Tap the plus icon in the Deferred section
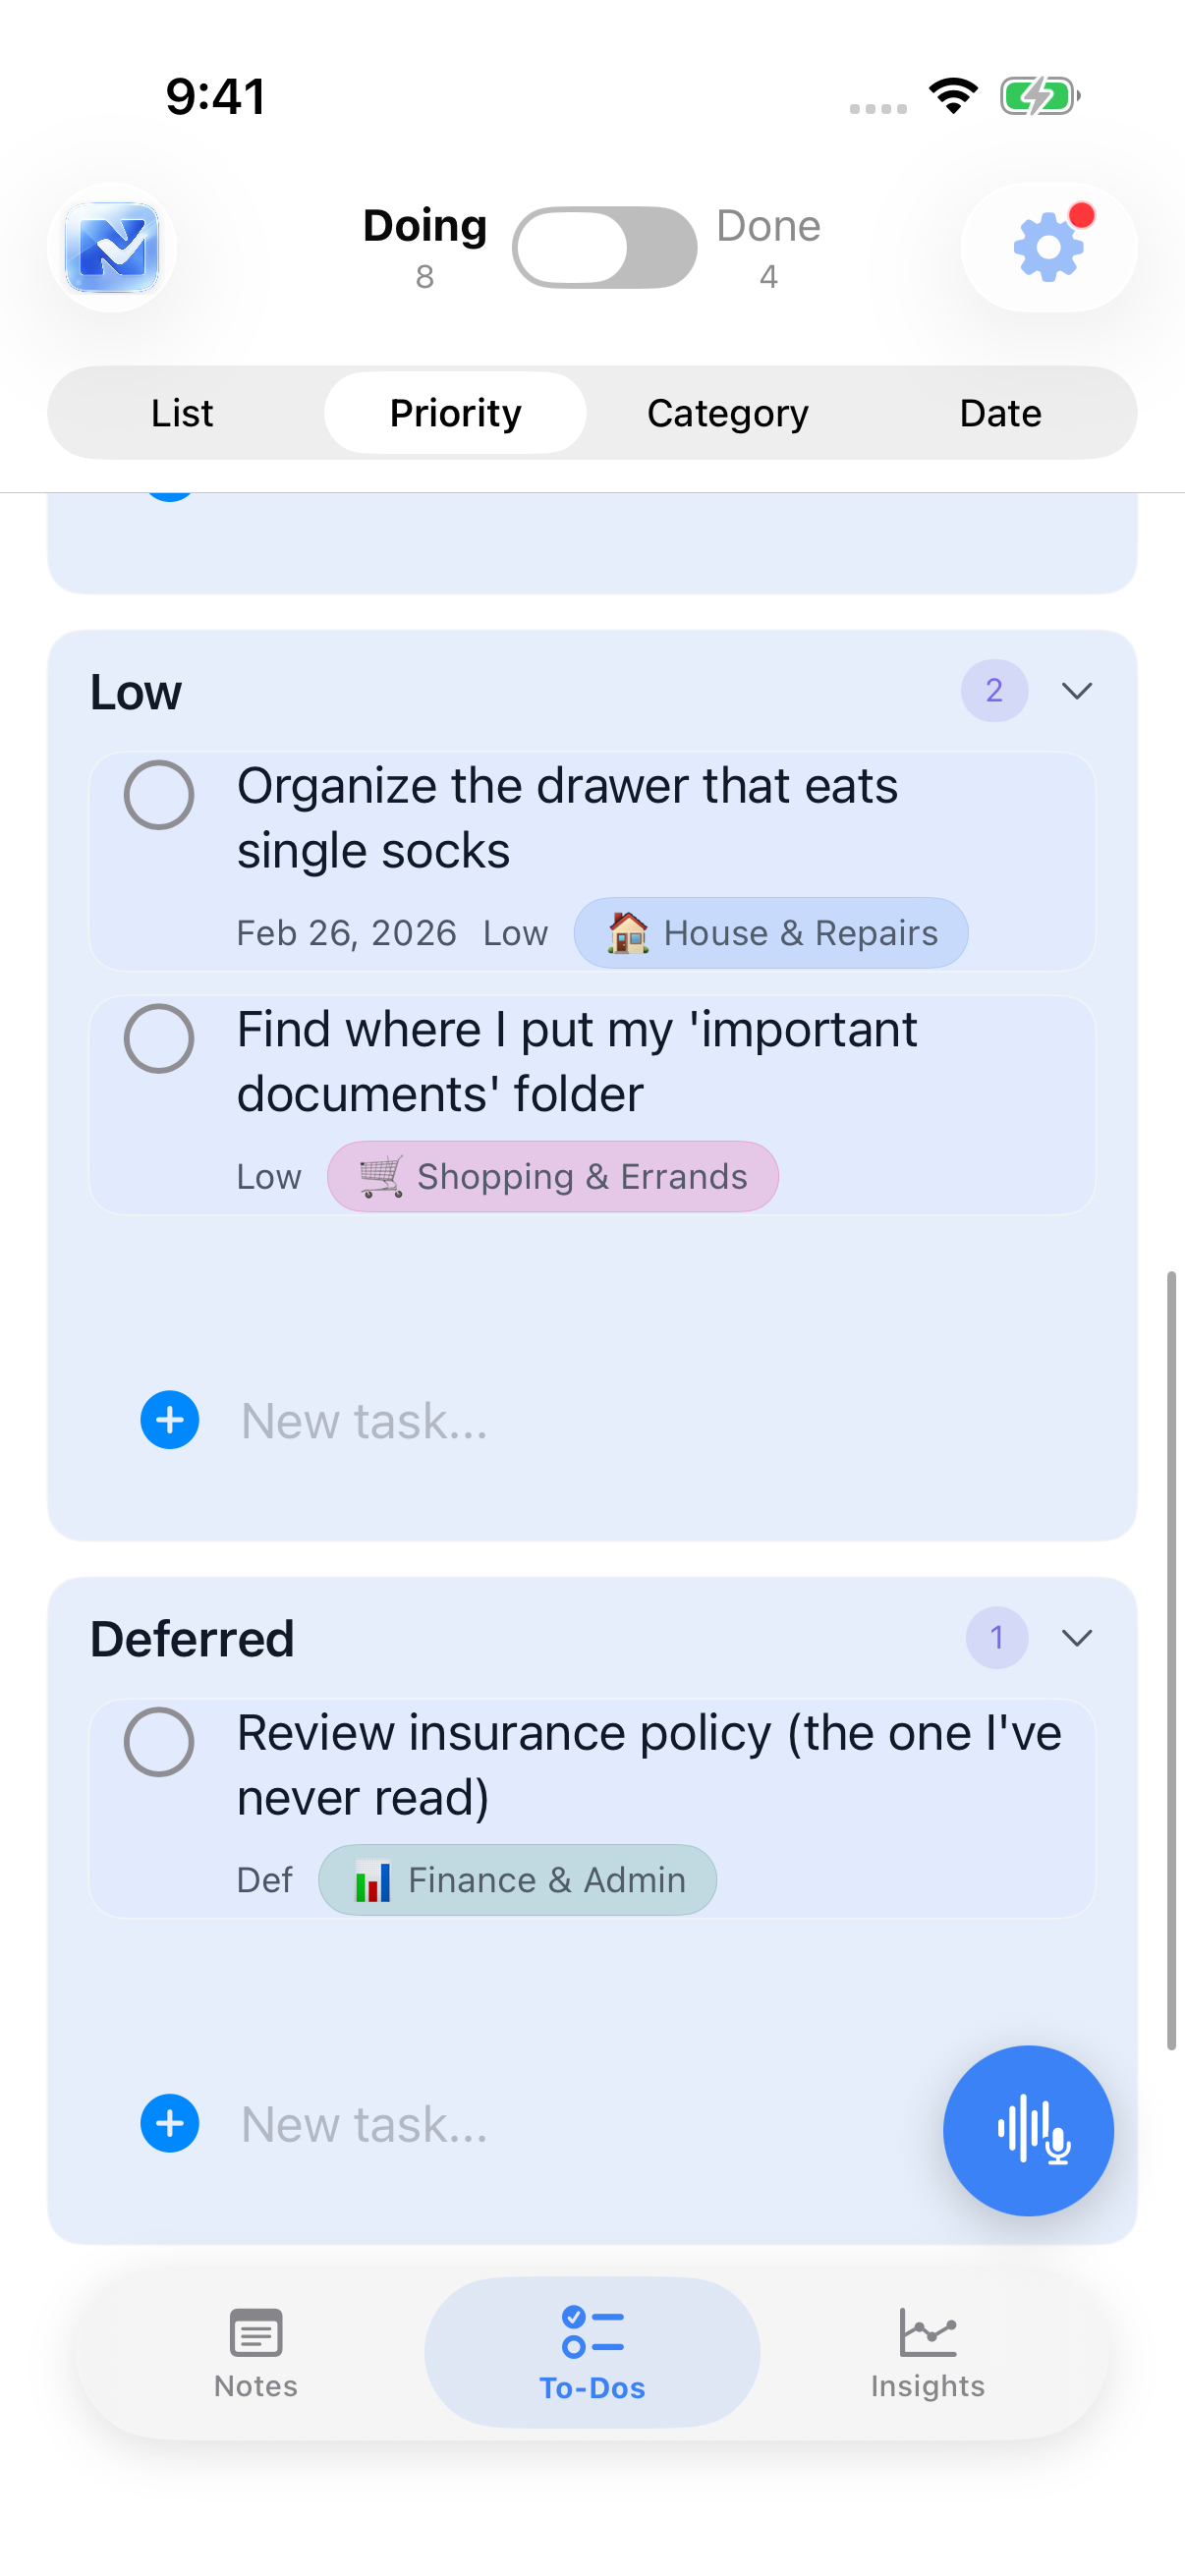1185x2576 pixels. click(x=169, y=2124)
